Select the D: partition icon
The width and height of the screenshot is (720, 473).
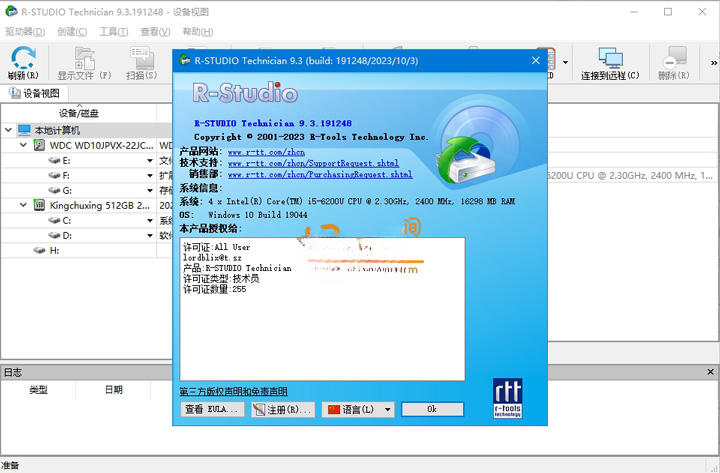(54, 235)
